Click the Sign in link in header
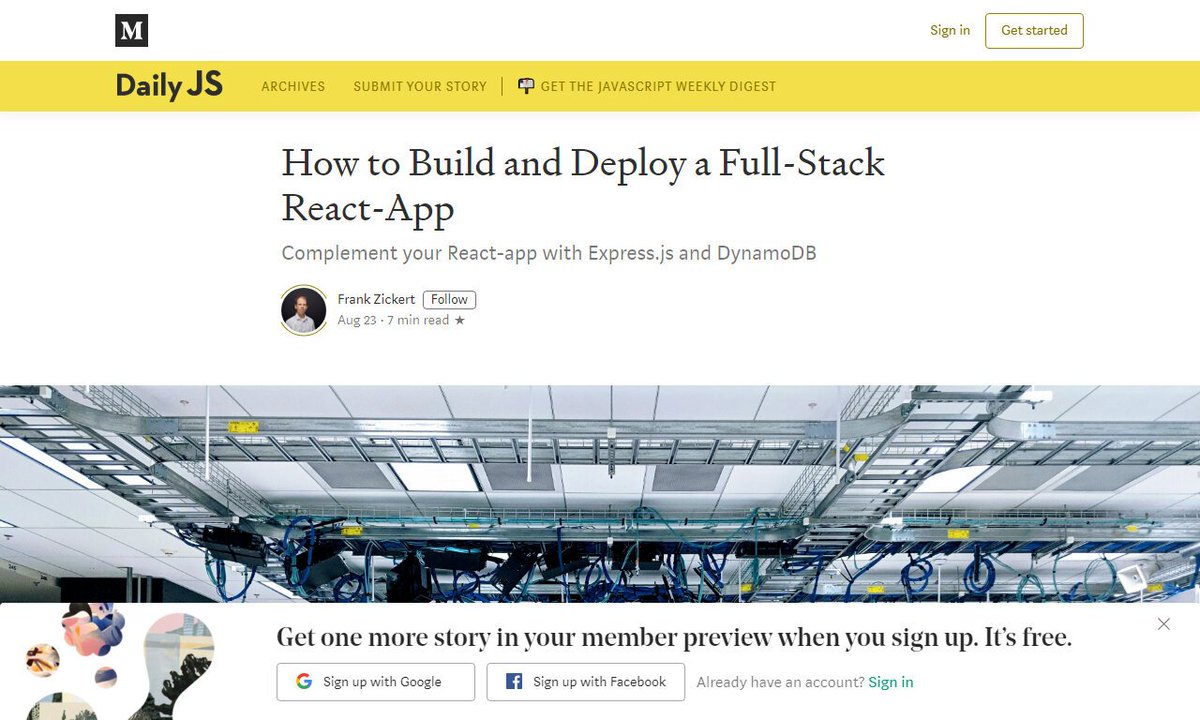This screenshot has height=720, width=1200. (950, 30)
